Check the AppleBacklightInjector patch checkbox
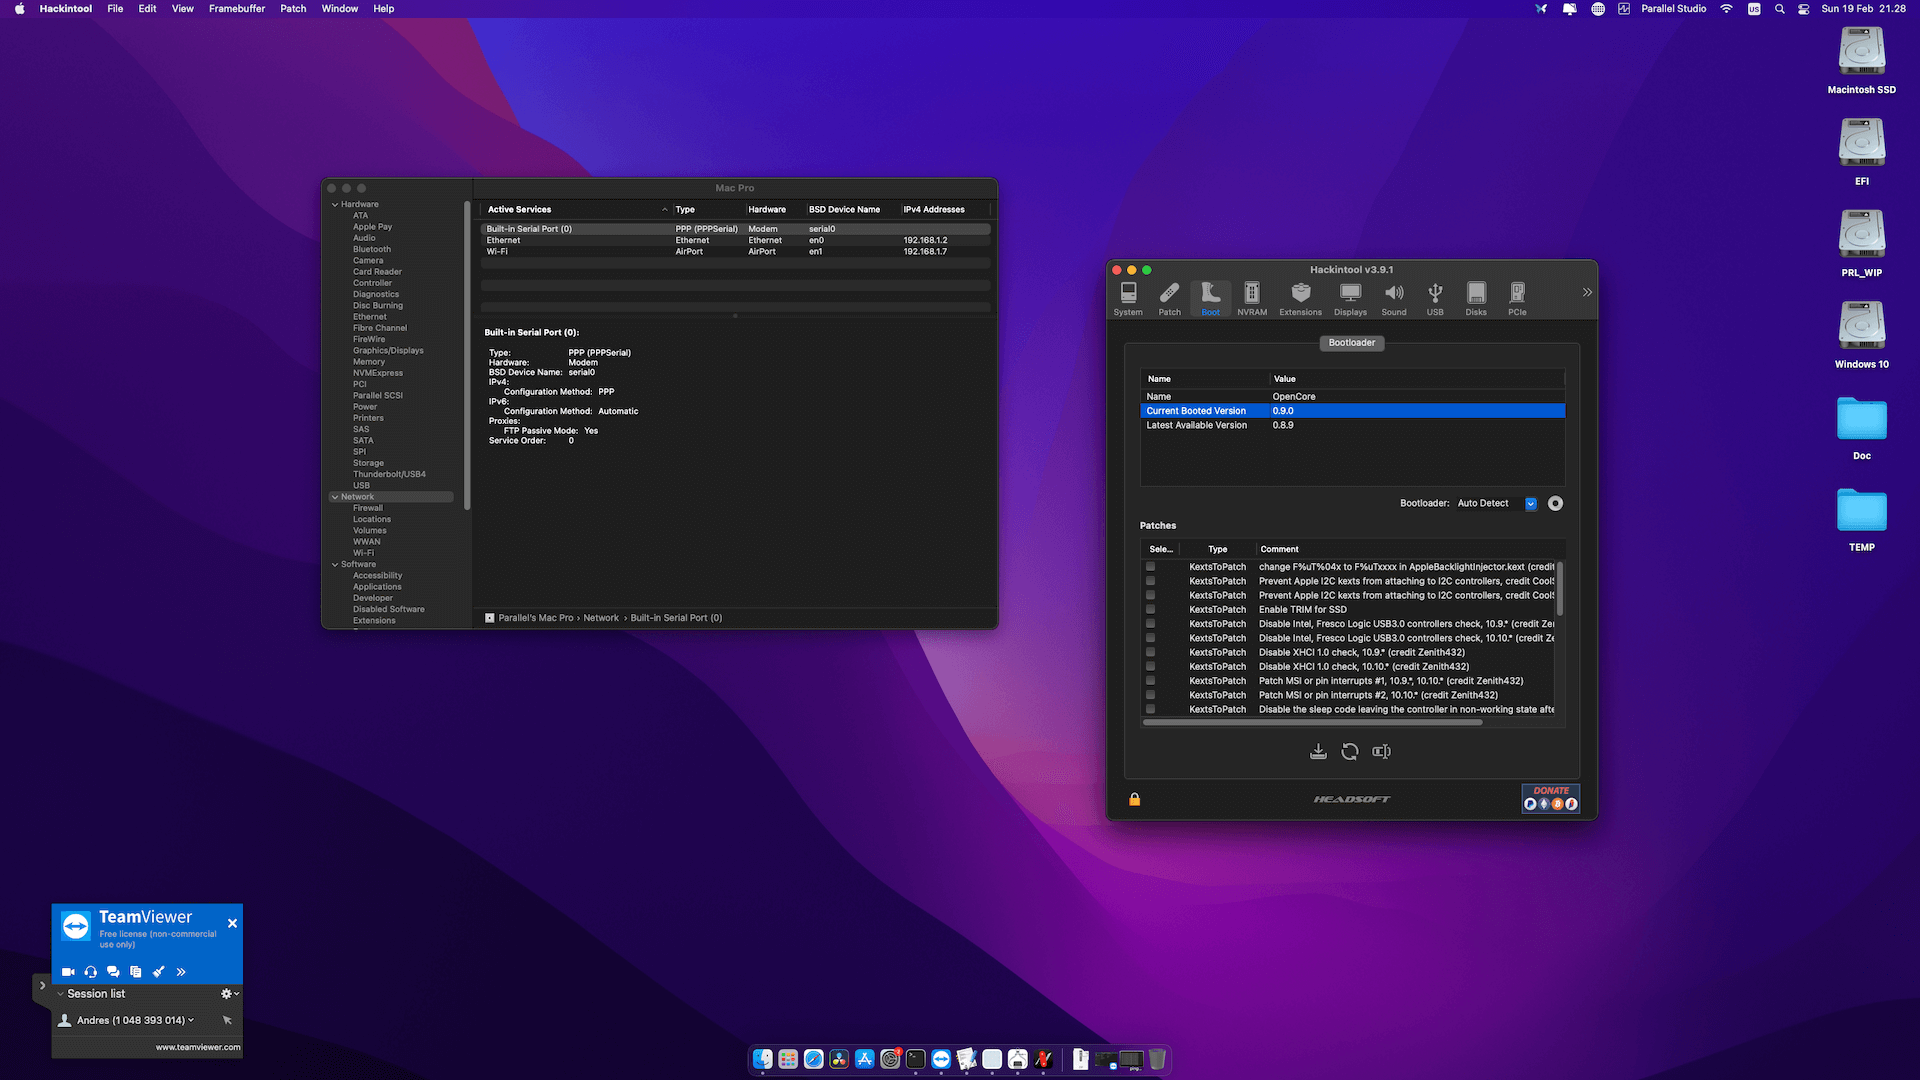This screenshot has width=1920, height=1080. (x=1150, y=567)
